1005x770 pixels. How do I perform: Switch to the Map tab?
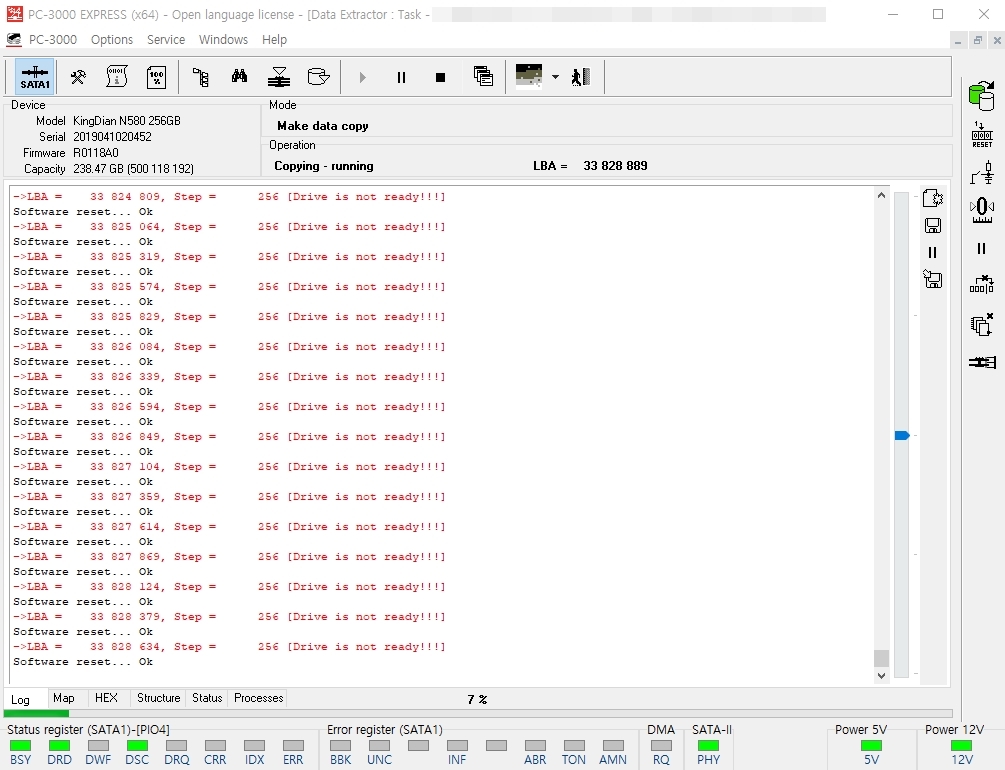[63, 698]
